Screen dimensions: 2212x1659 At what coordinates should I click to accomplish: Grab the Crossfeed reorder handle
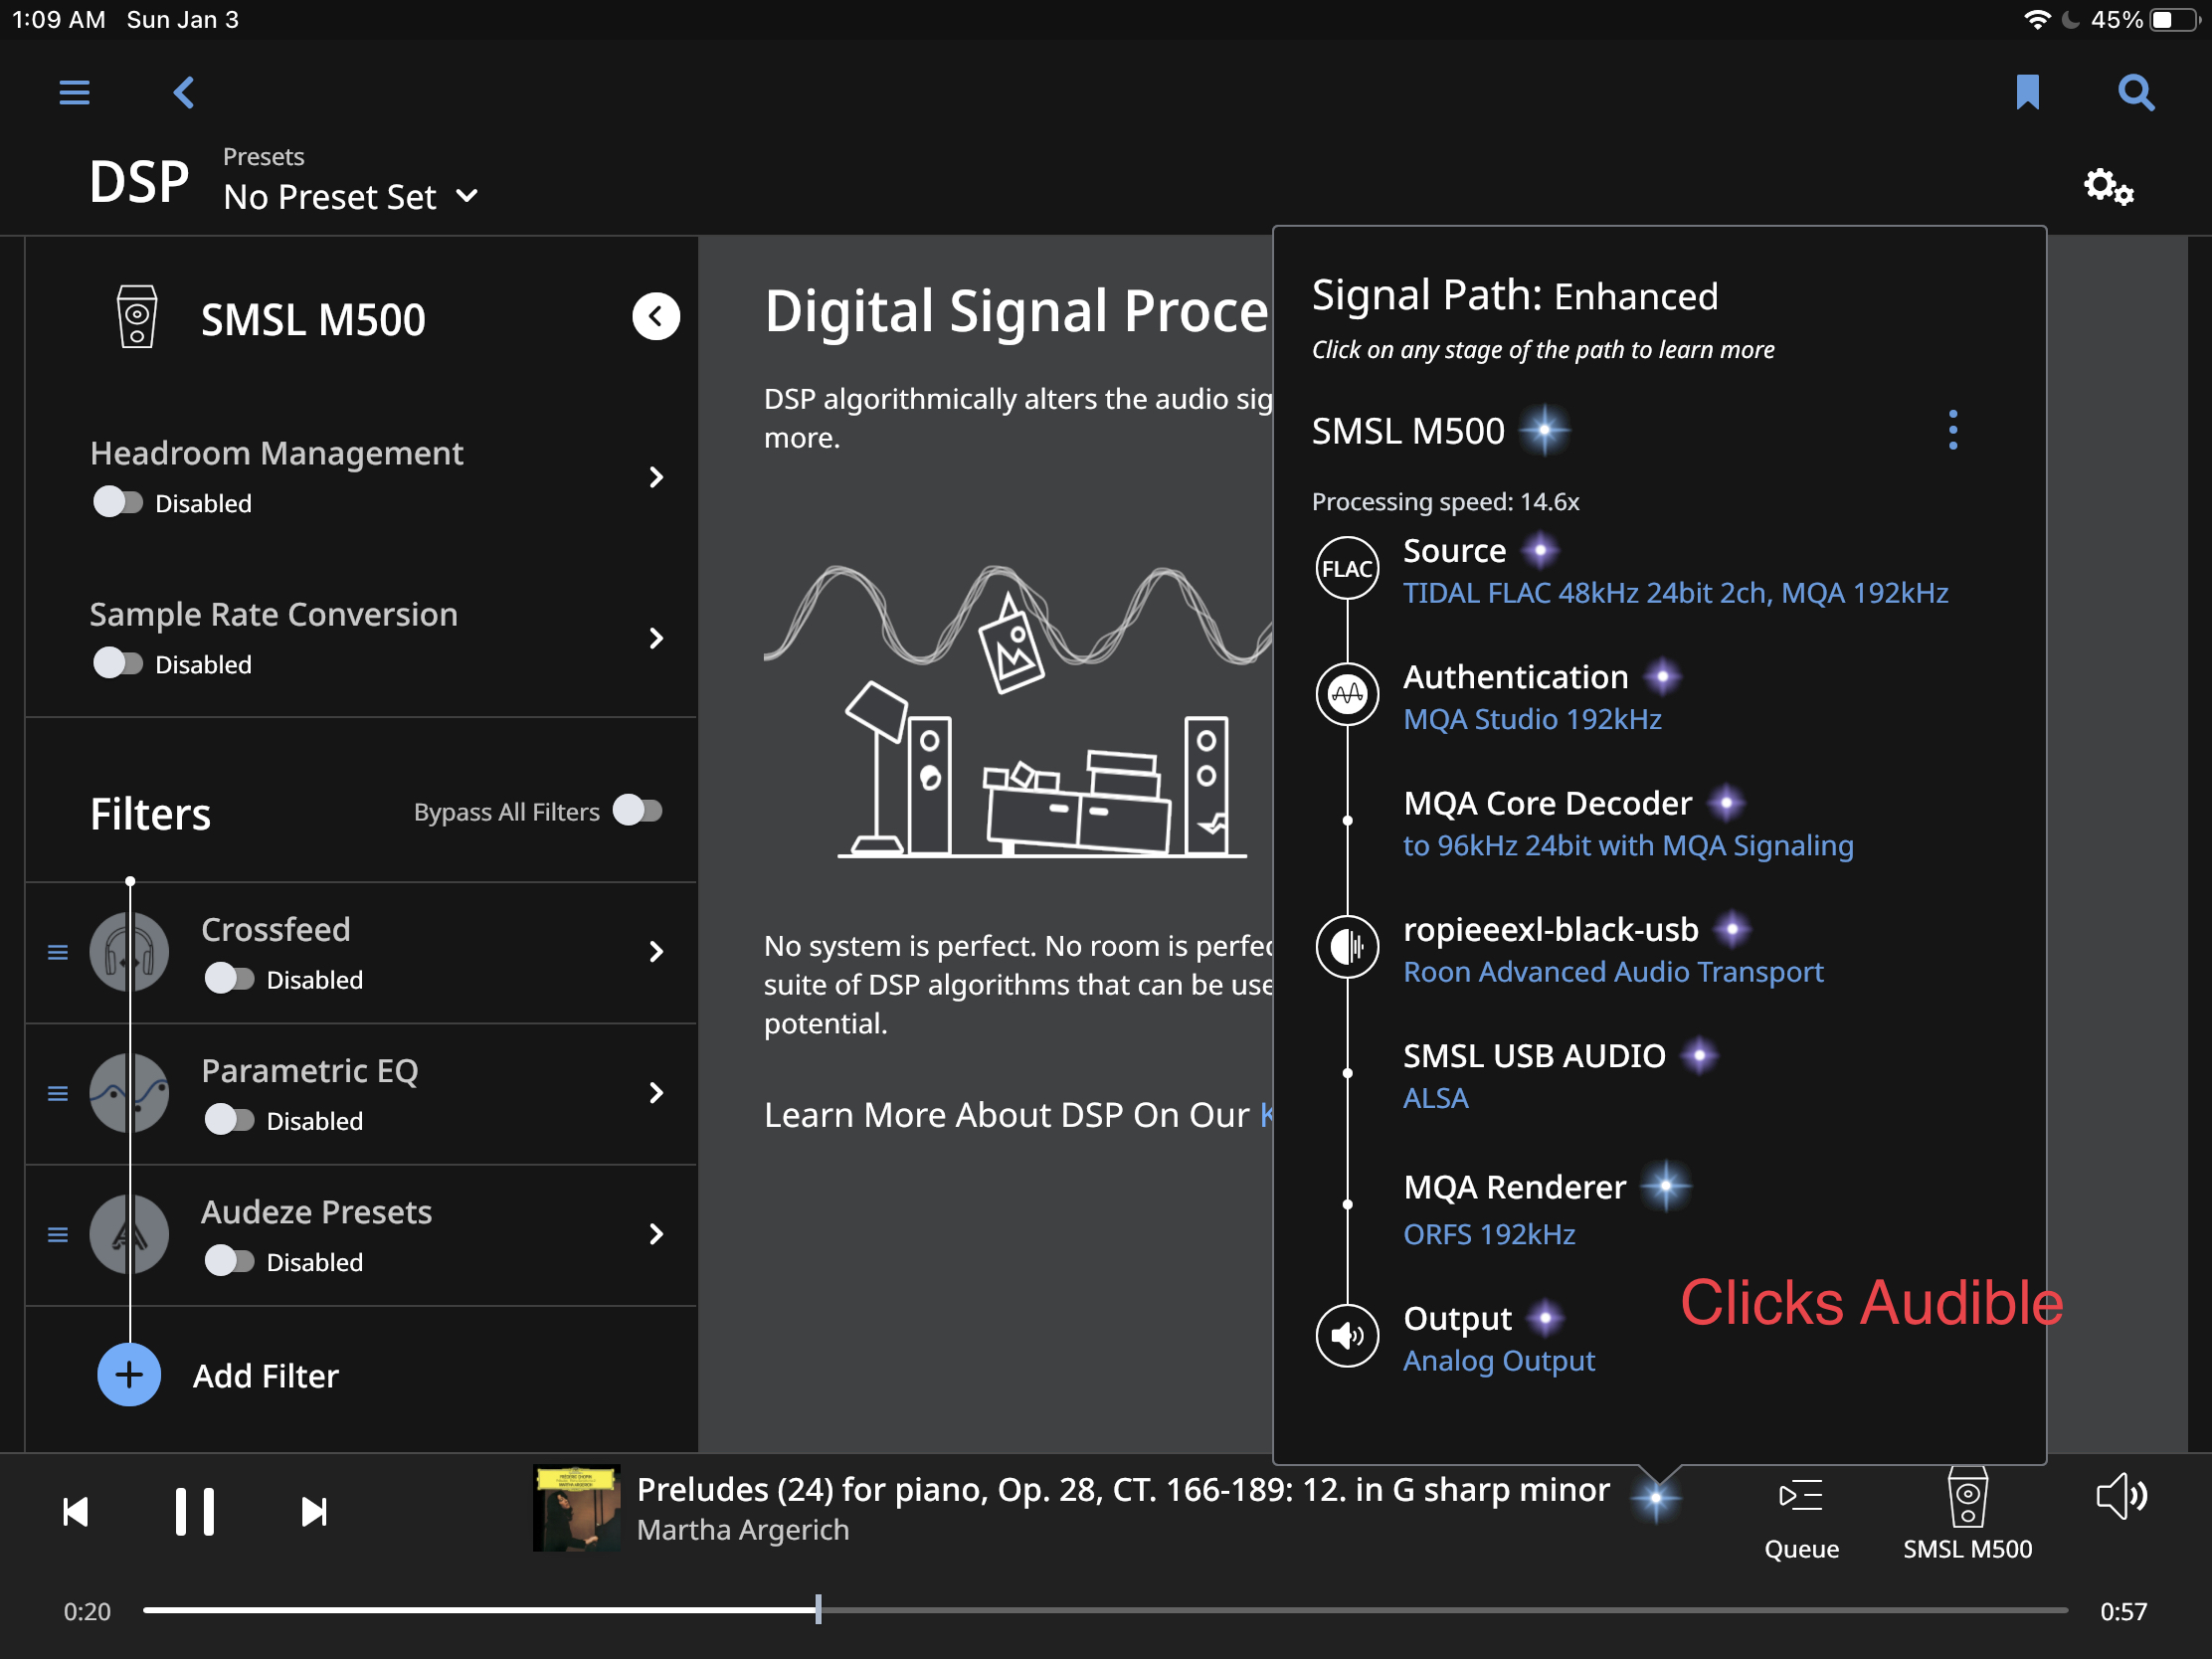(58, 952)
